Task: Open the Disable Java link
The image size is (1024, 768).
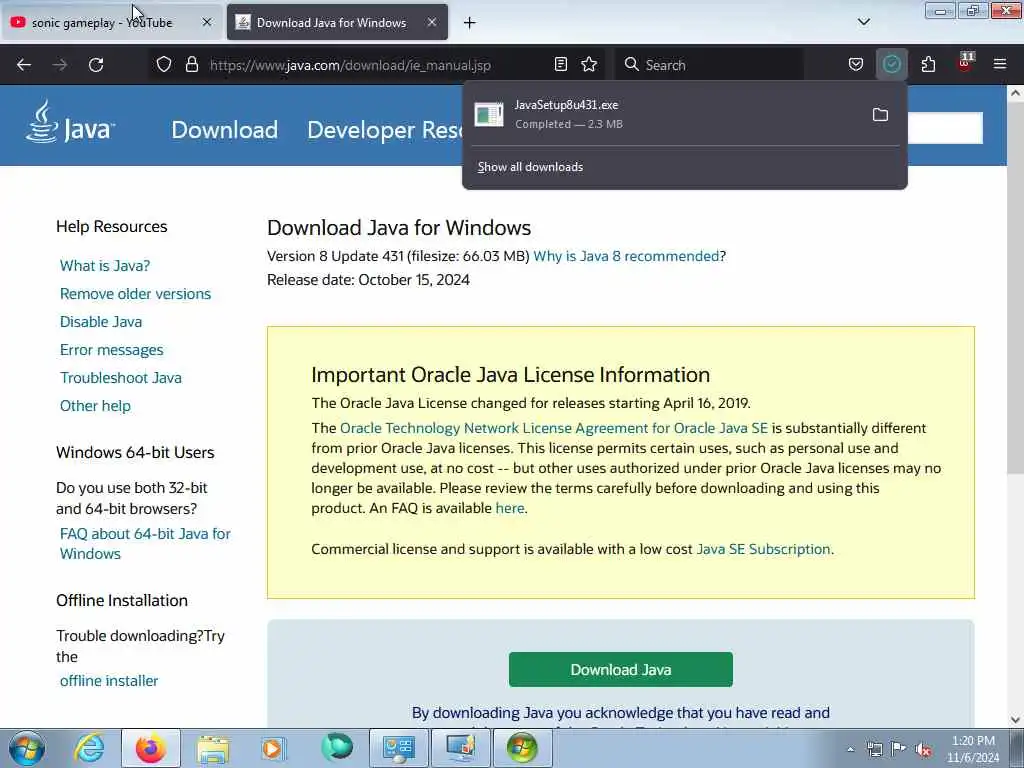Action: tap(101, 322)
